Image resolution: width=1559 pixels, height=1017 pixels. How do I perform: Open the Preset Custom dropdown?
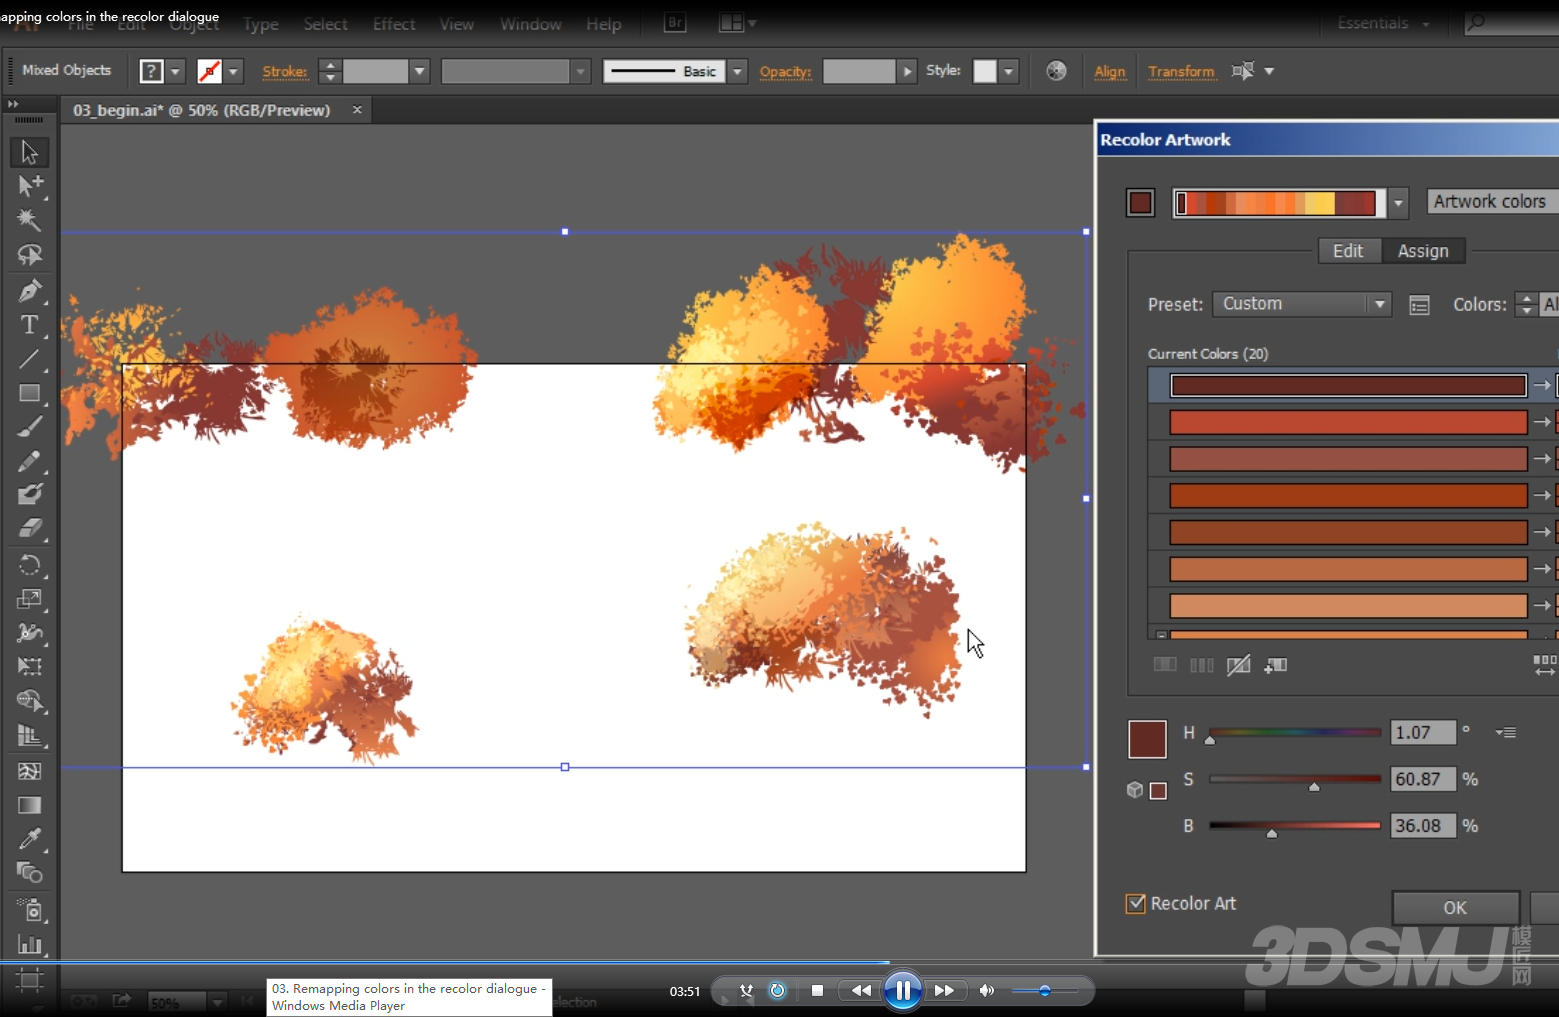(x=1301, y=304)
